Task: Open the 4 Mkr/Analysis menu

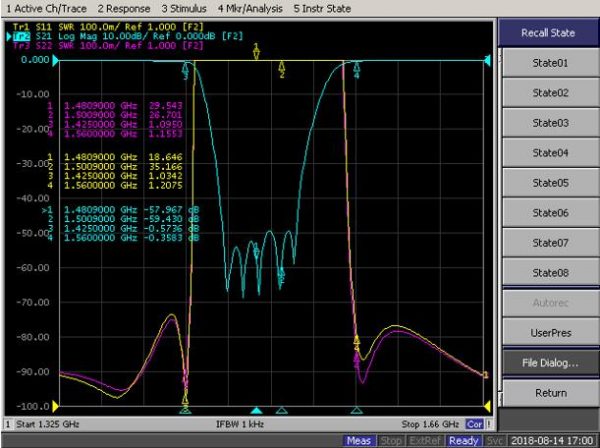Action: point(250,8)
